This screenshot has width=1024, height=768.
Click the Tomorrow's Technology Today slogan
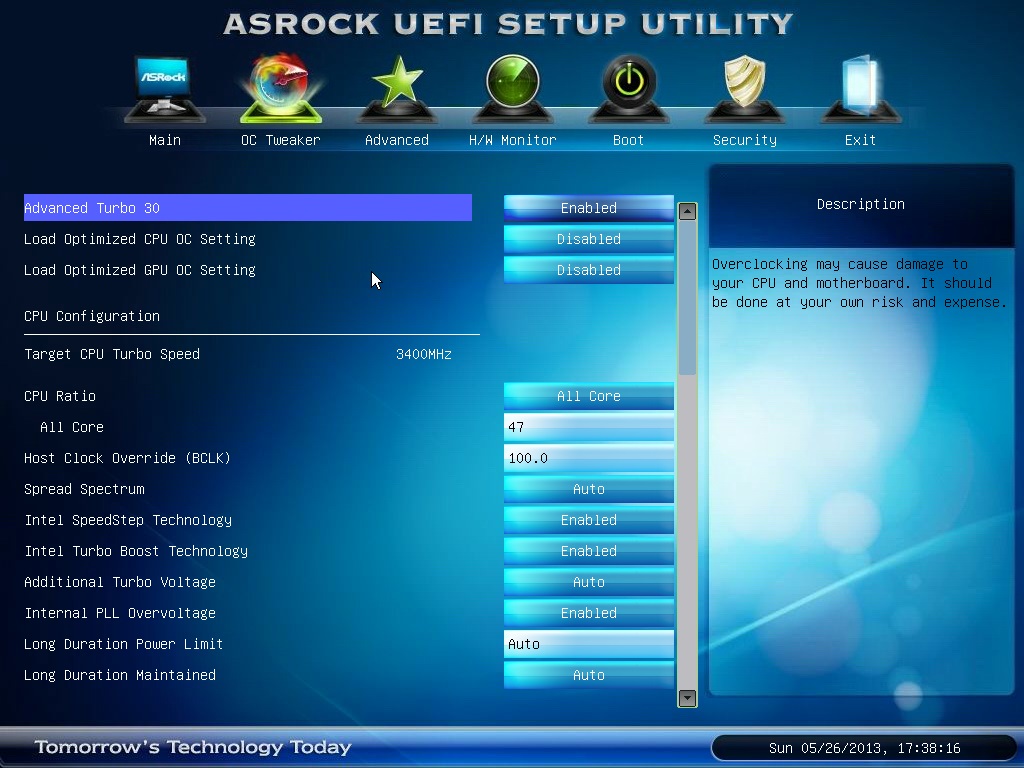pos(193,746)
